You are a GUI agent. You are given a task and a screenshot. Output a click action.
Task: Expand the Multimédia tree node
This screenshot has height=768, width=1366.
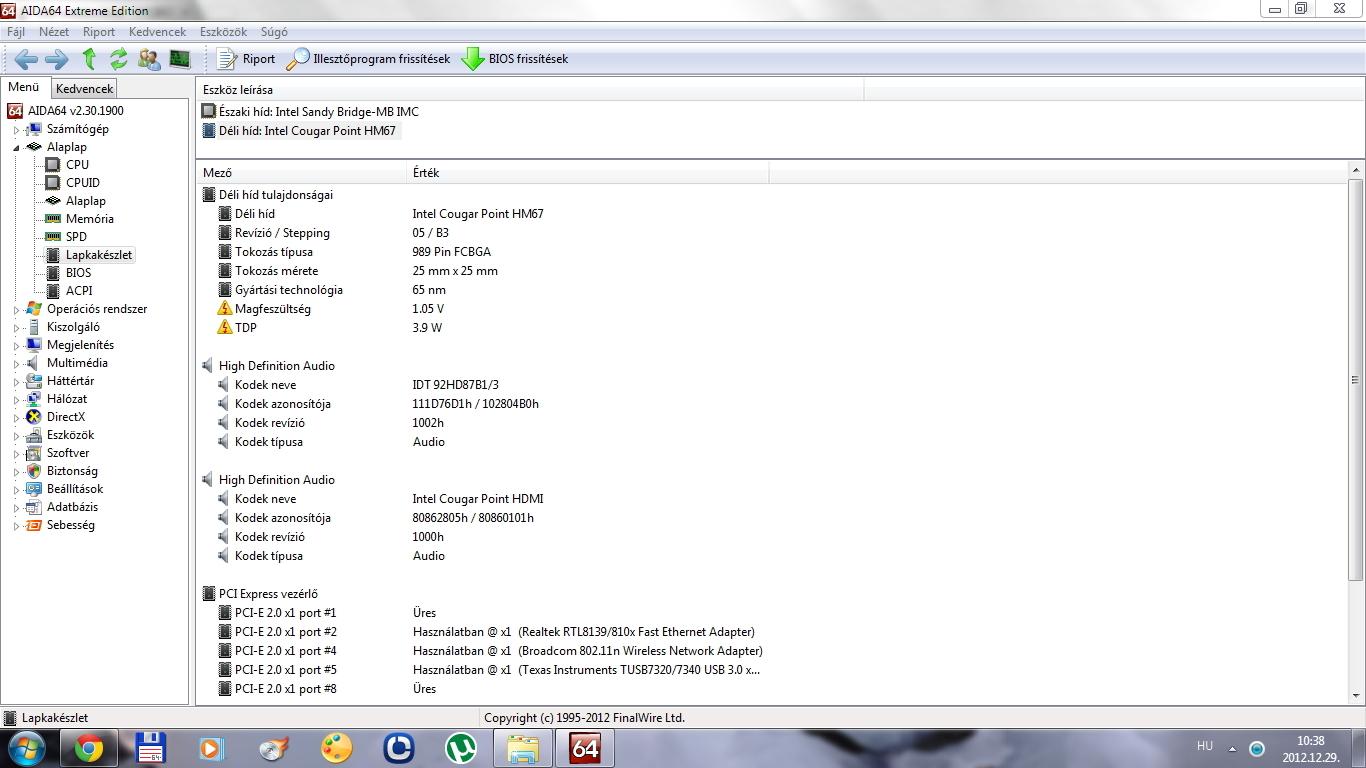(16, 364)
